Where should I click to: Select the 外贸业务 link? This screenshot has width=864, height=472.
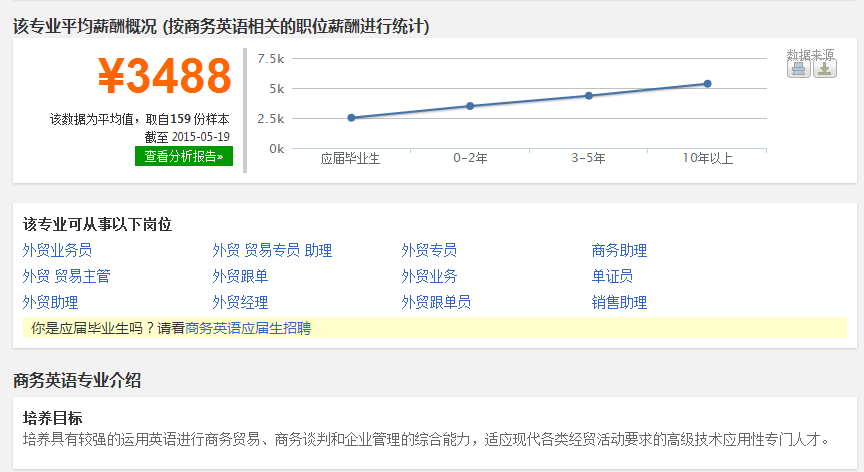coord(429,277)
